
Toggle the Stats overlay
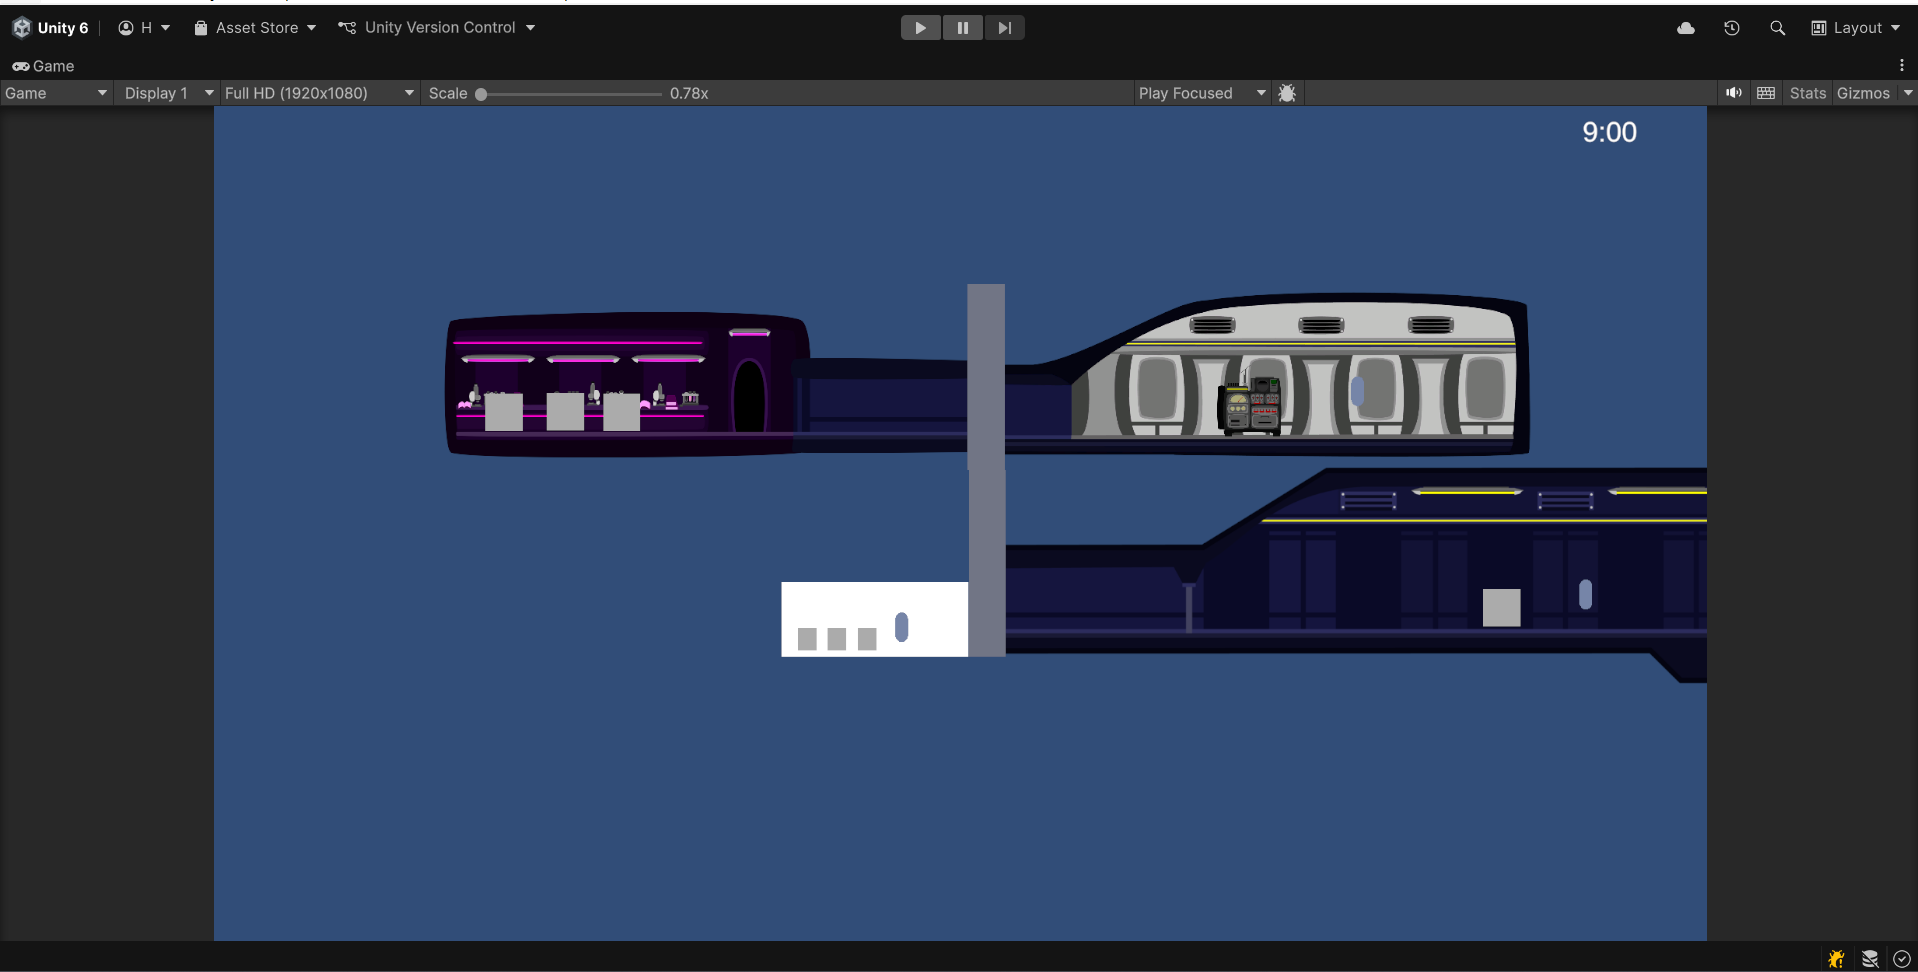coord(1807,93)
